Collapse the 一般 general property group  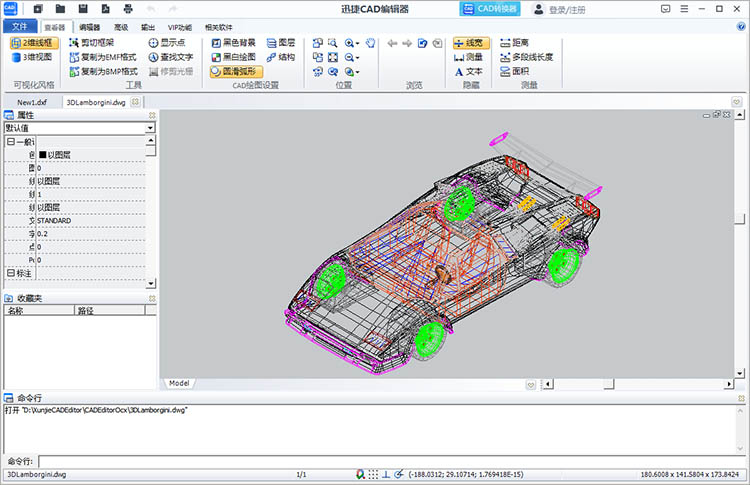pos(11,142)
